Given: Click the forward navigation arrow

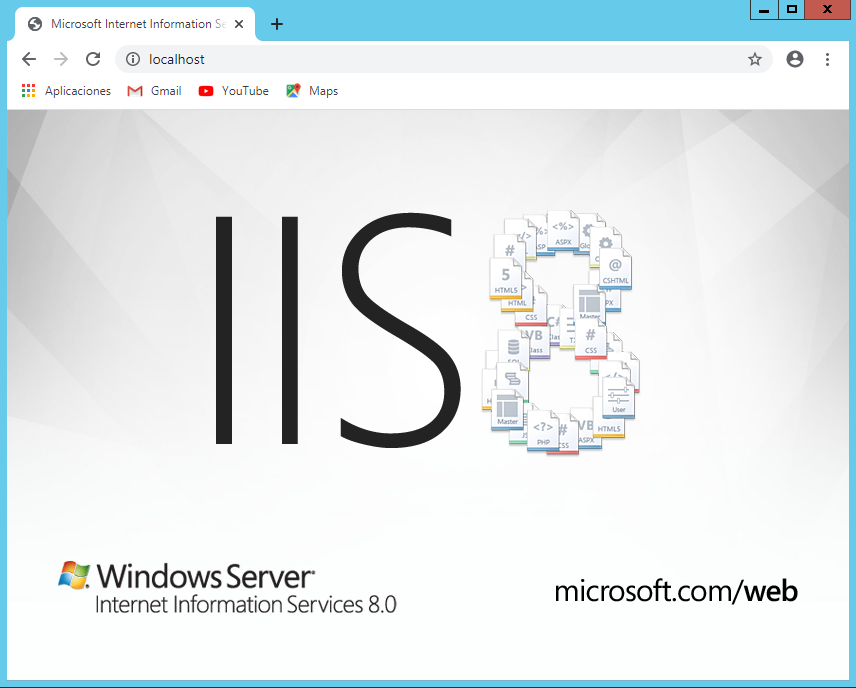Looking at the screenshot, I should tap(61, 59).
